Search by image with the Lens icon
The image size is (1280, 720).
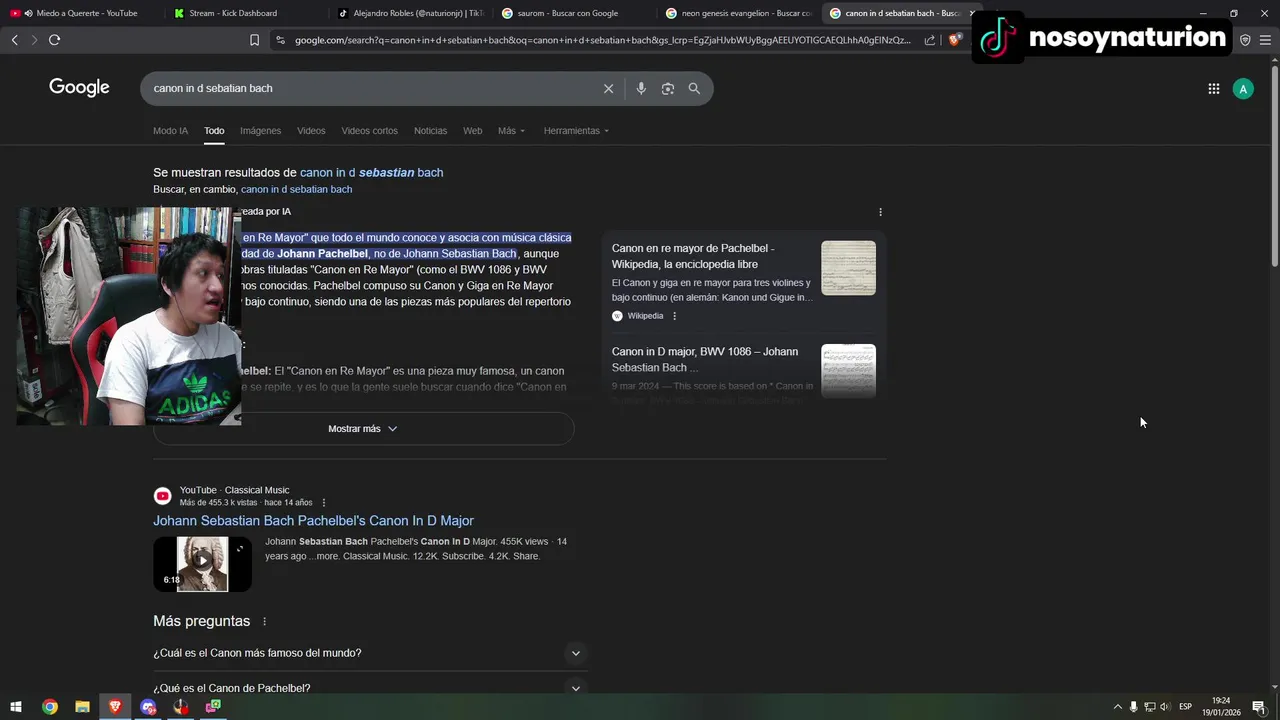tap(668, 89)
